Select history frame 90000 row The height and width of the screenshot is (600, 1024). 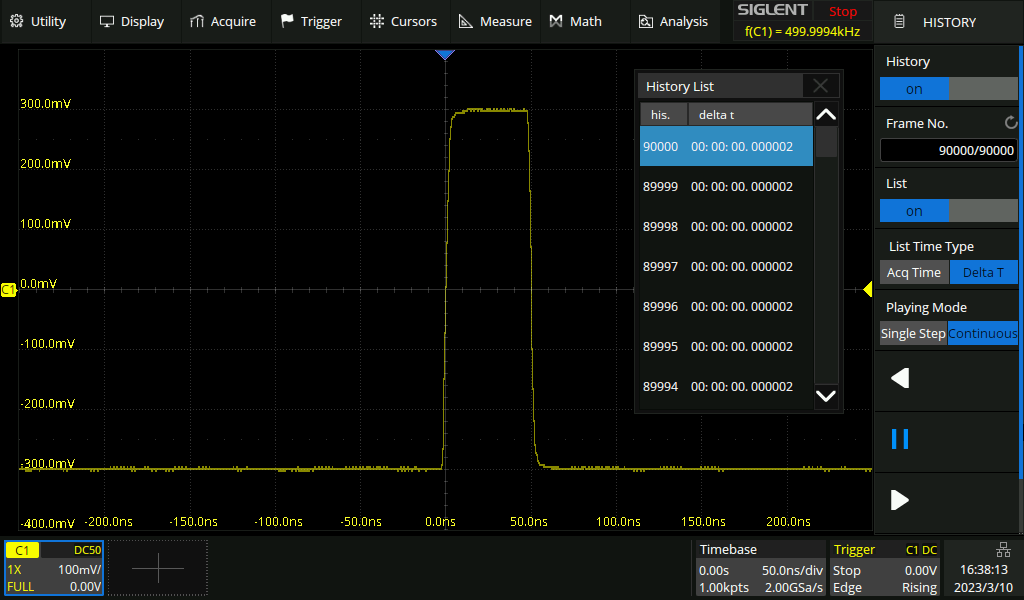click(x=726, y=146)
